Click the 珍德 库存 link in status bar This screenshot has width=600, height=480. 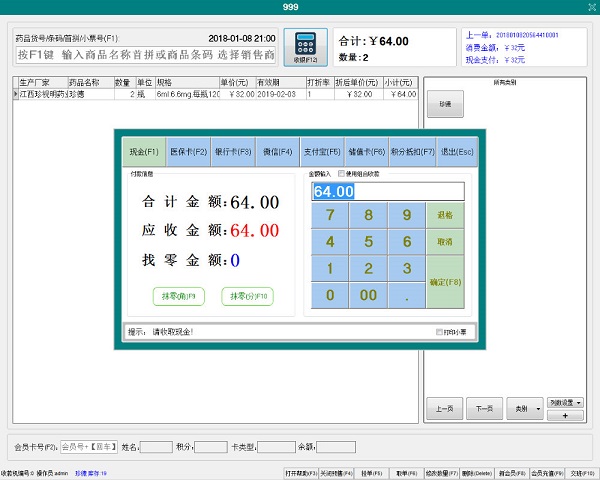coord(91,473)
